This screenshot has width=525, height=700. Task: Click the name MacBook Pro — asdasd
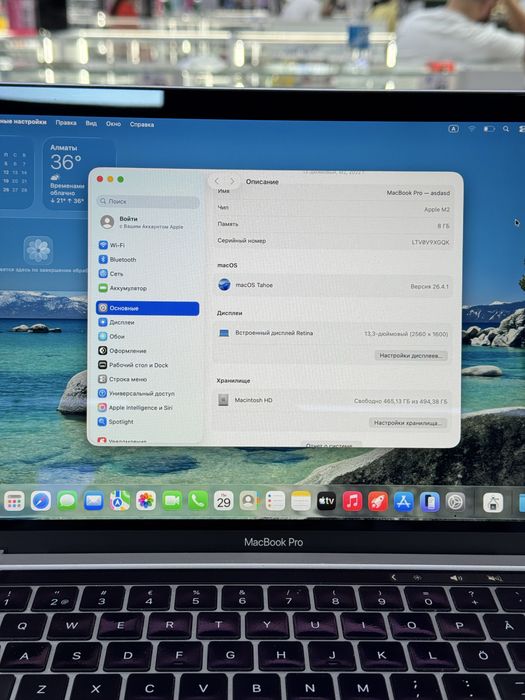(x=418, y=193)
